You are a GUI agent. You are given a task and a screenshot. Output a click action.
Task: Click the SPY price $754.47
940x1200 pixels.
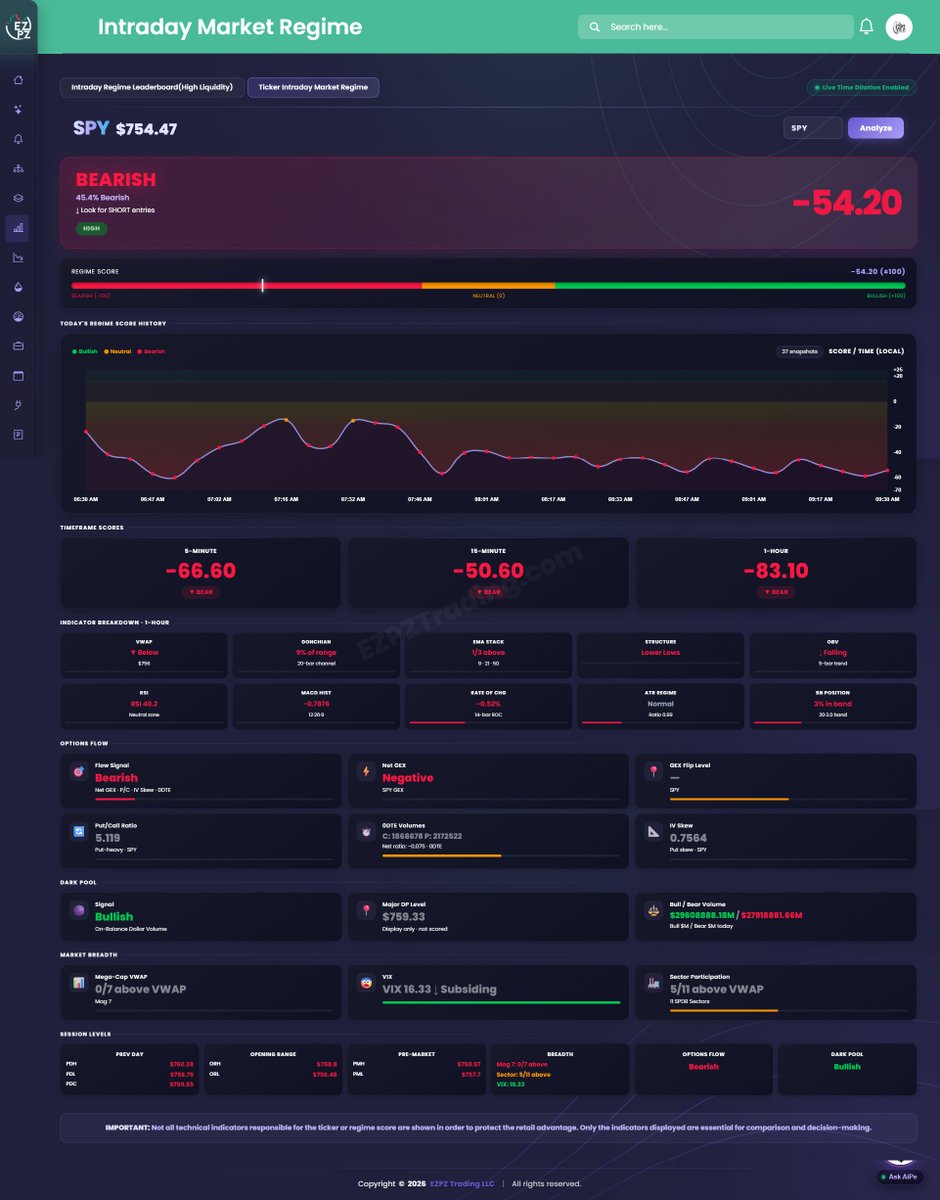[146, 129]
